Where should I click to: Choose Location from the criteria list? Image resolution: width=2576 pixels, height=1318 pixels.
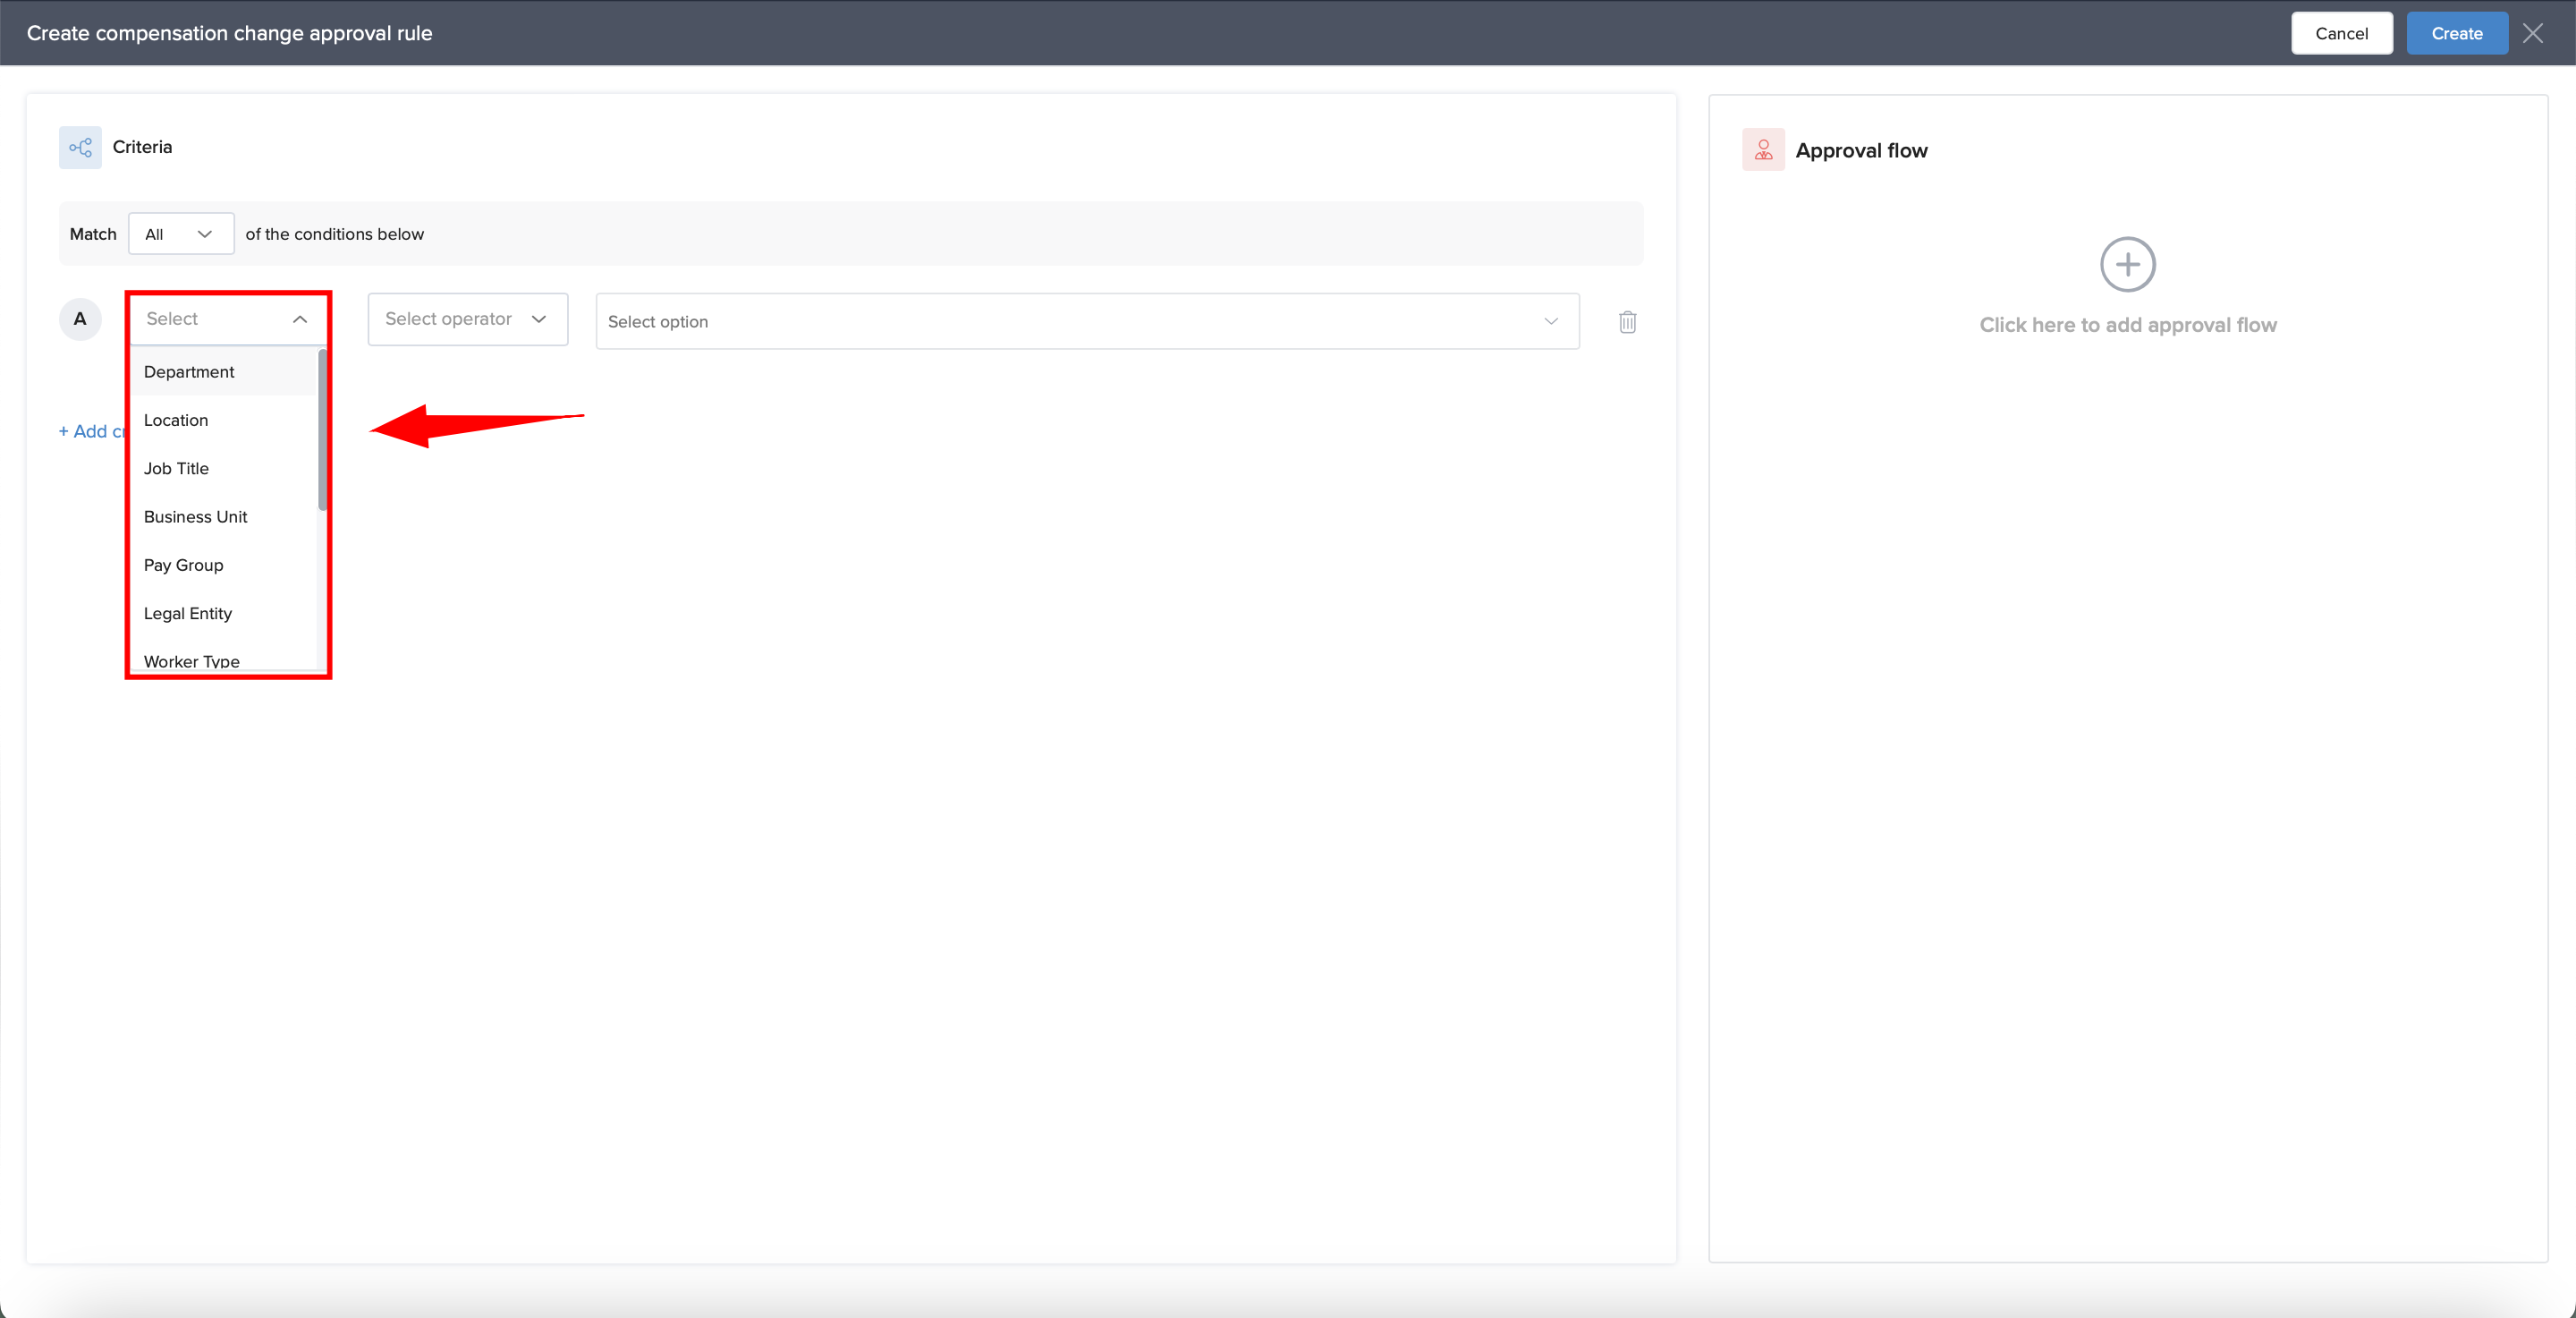point(176,420)
